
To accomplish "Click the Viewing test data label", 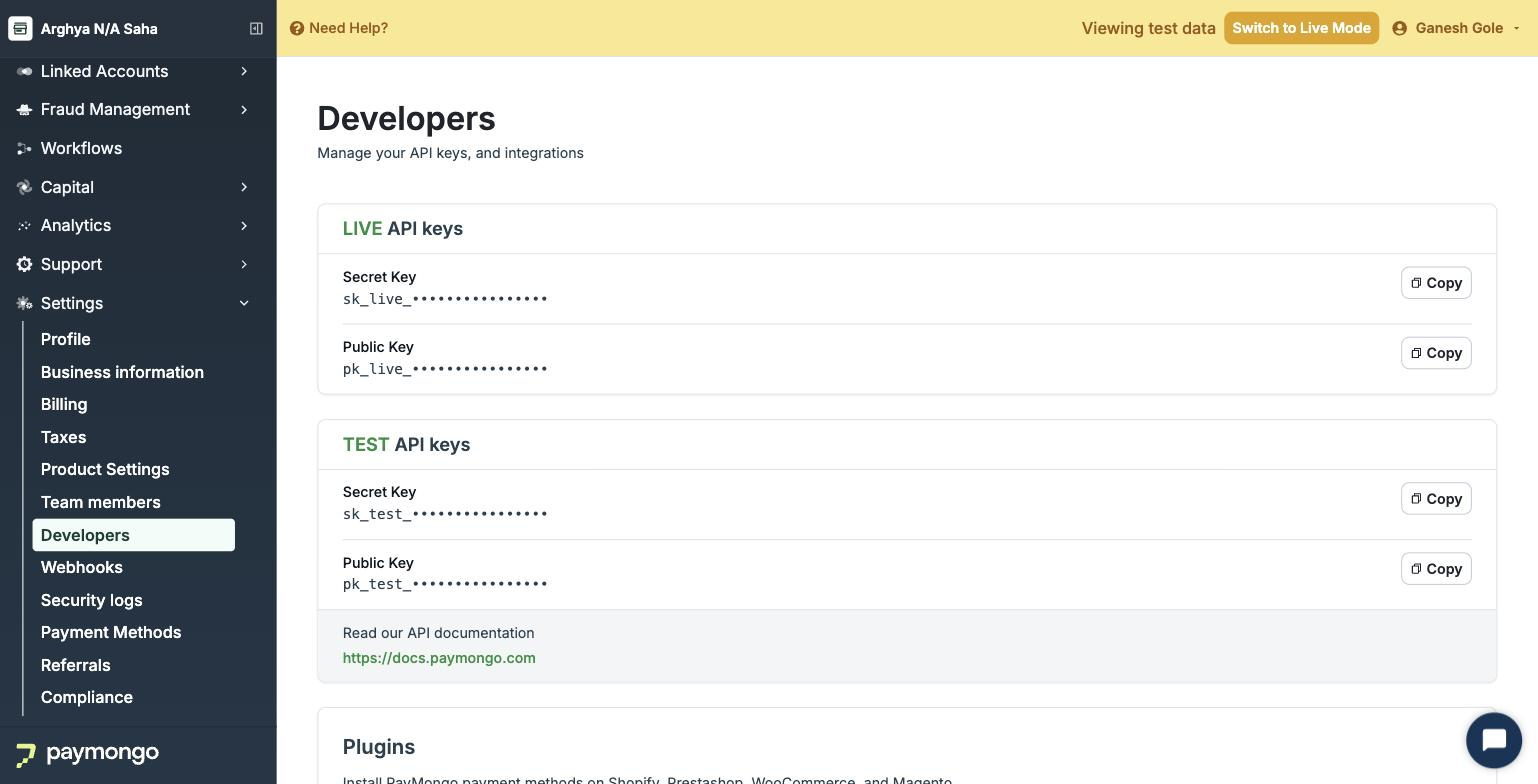I will (x=1148, y=28).
